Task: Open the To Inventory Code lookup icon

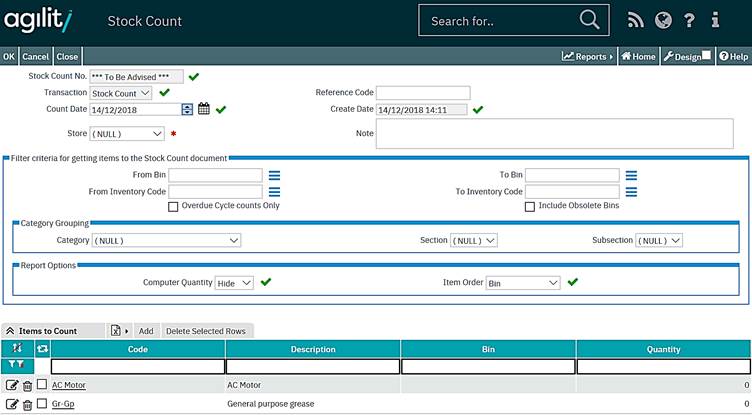Action: (631, 191)
